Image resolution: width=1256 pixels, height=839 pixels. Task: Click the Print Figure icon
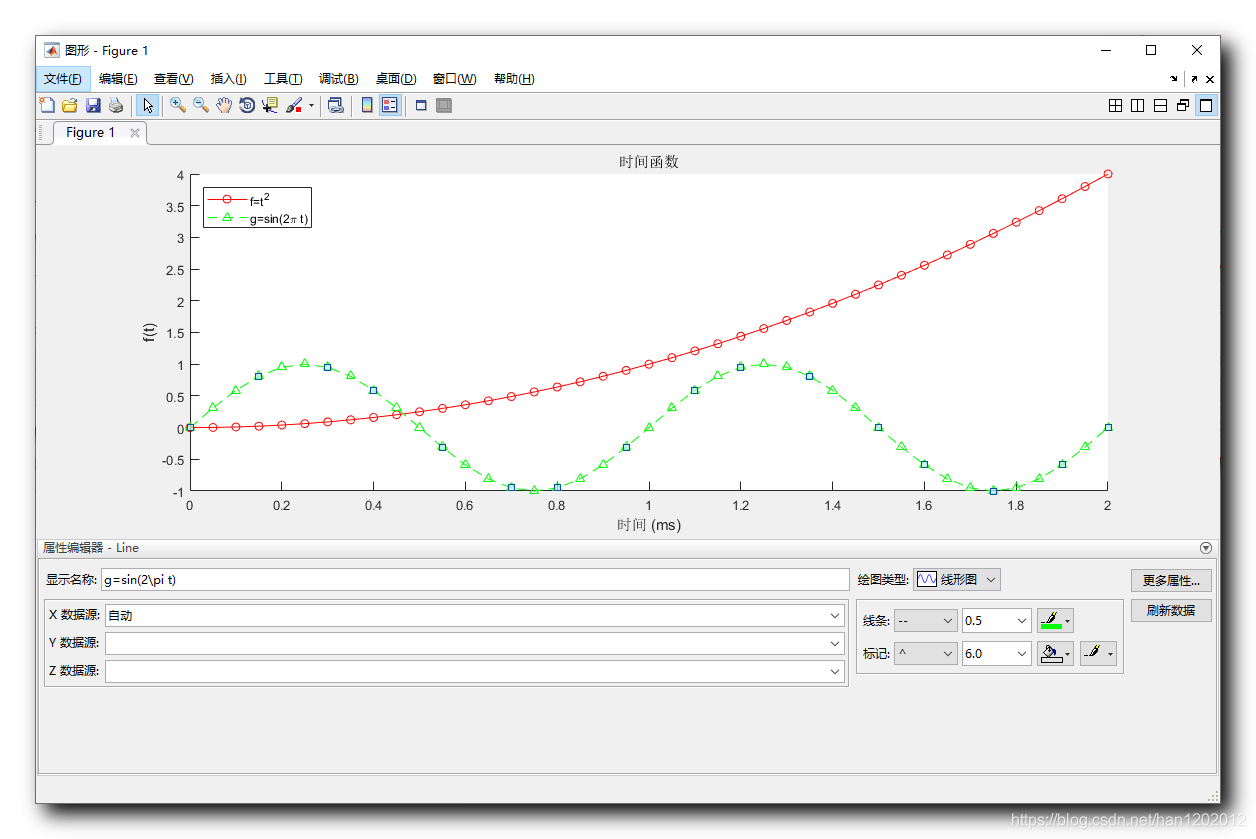[116, 105]
